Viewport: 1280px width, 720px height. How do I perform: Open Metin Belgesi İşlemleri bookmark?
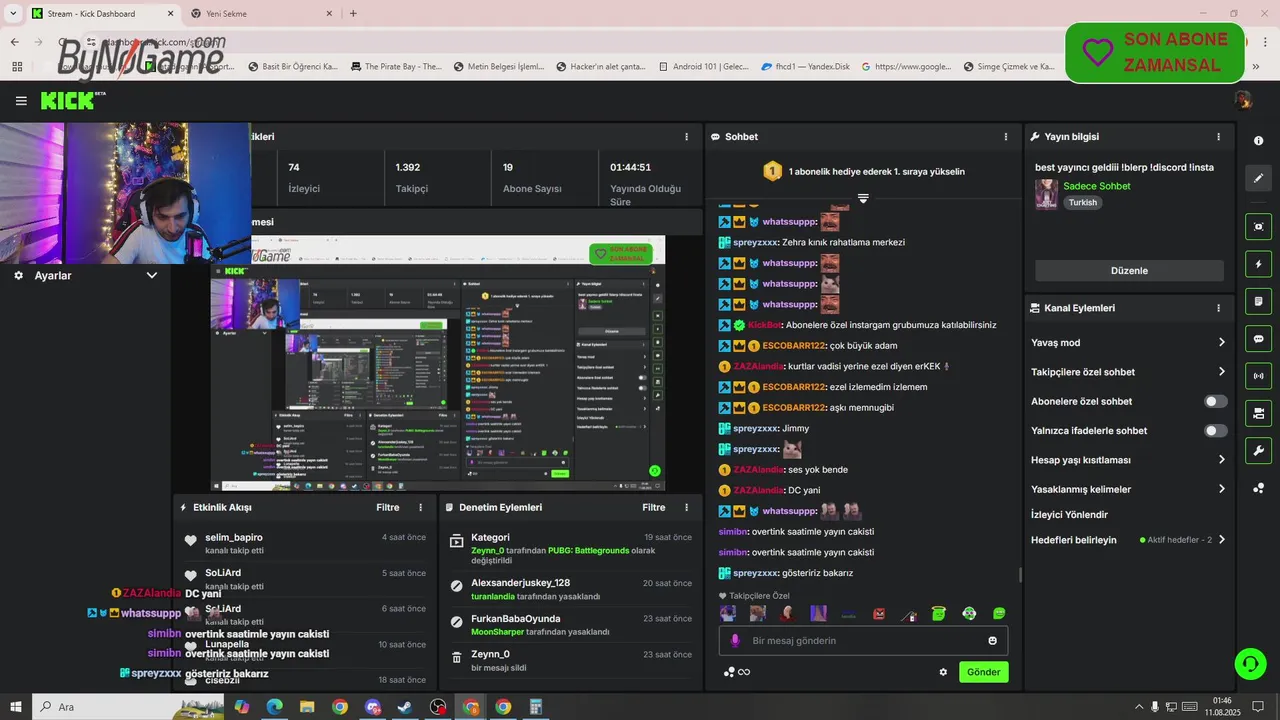coord(497,67)
